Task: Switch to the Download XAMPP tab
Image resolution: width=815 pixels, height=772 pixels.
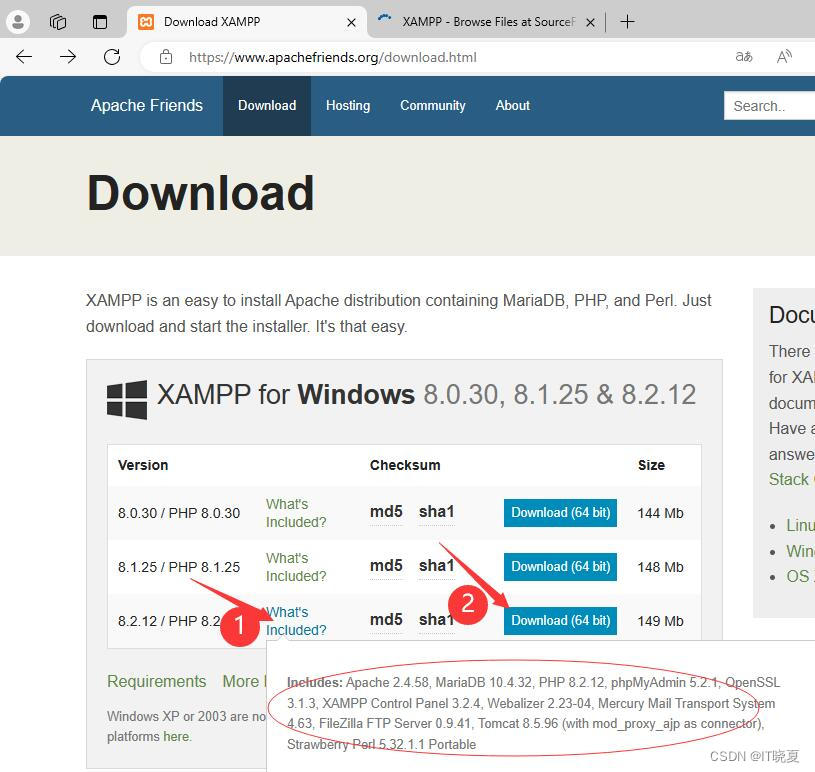Action: click(x=247, y=22)
